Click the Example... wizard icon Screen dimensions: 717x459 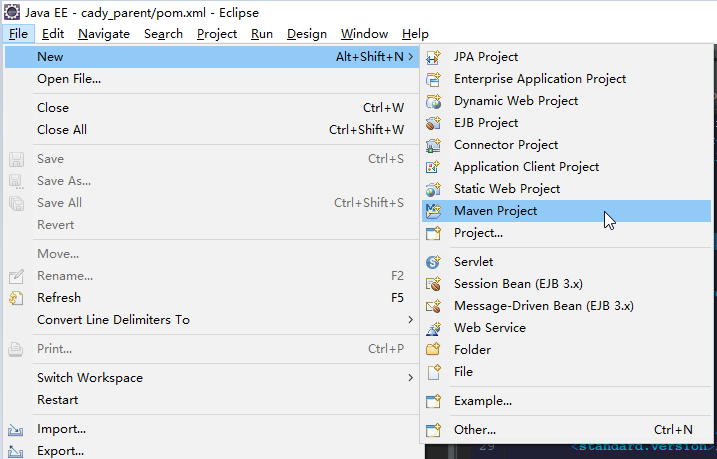(x=433, y=401)
